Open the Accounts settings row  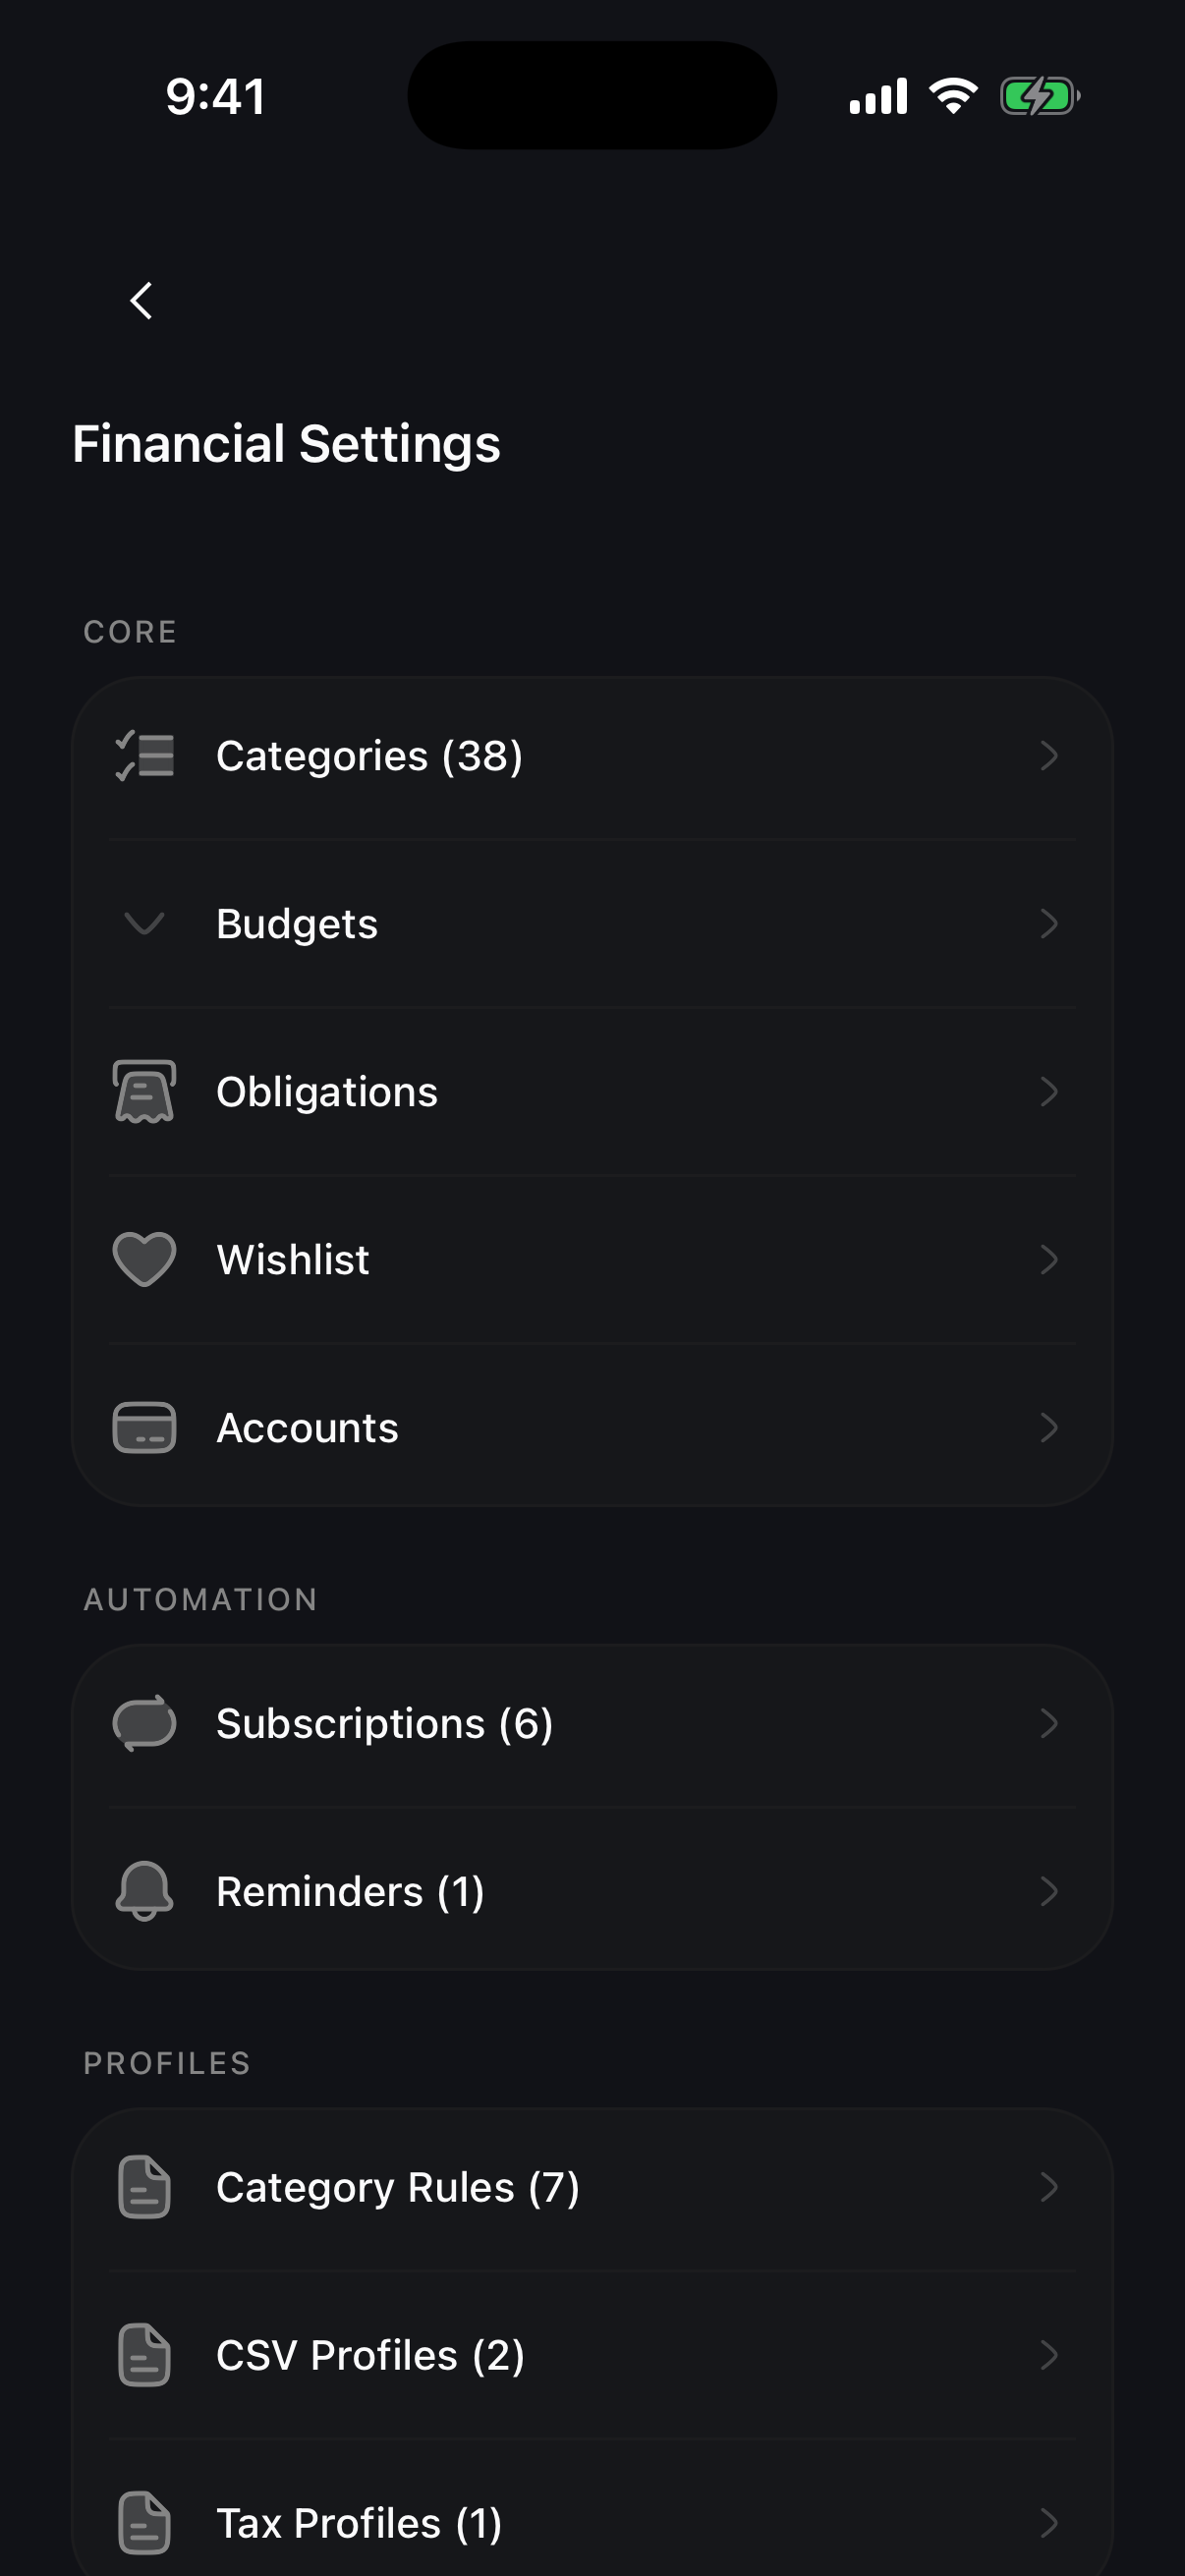pos(592,1427)
